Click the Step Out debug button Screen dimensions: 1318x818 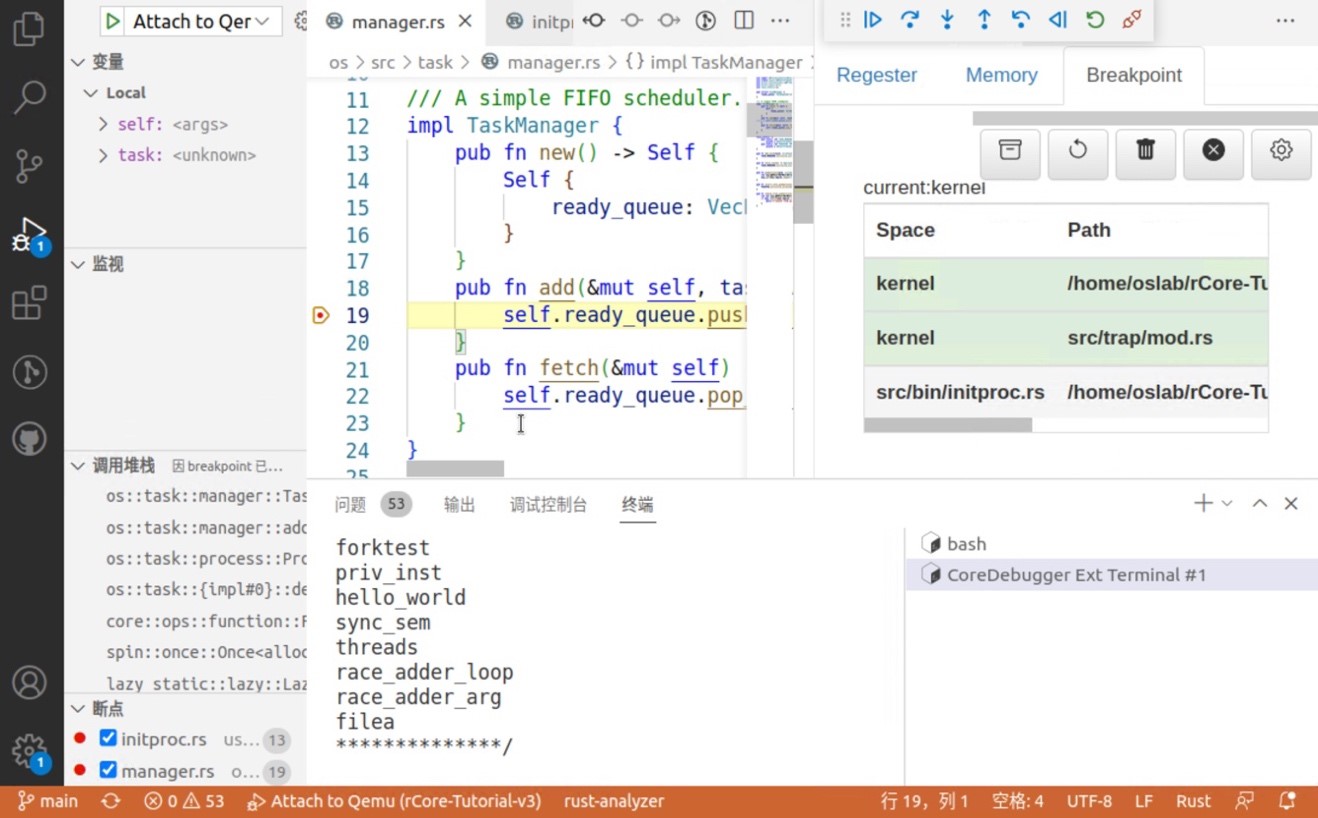pyautogui.click(x=984, y=20)
